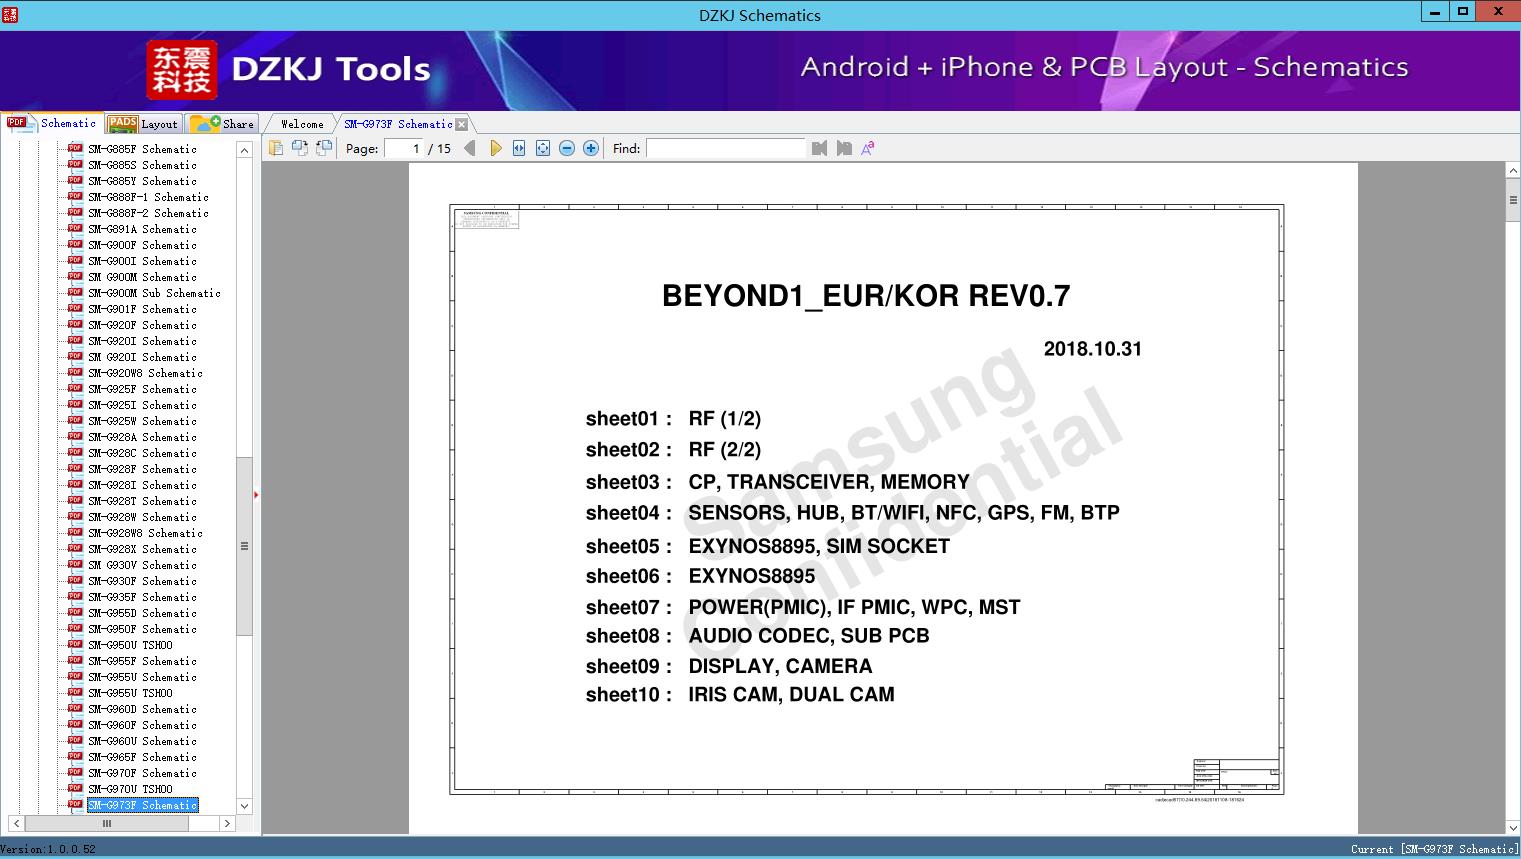Image resolution: width=1521 pixels, height=859 pixels.
Task: Select SM-G935F Schematic
Action: (x=142, y=597)
